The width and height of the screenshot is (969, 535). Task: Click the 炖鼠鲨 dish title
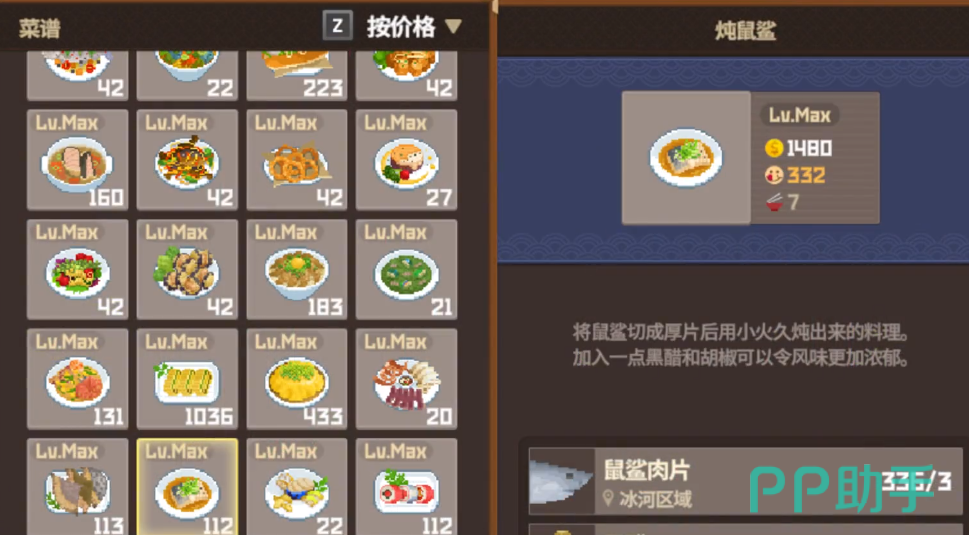click(x=745, y=30)
